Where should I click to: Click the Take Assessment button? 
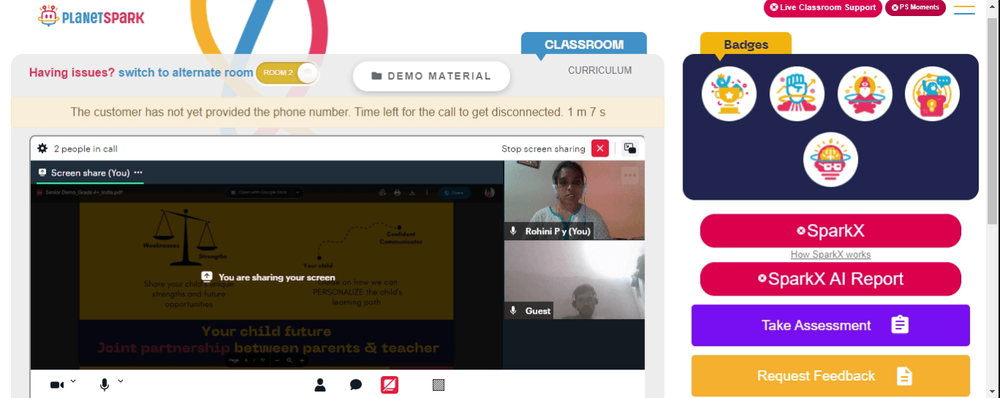click(x=830, y=325)
